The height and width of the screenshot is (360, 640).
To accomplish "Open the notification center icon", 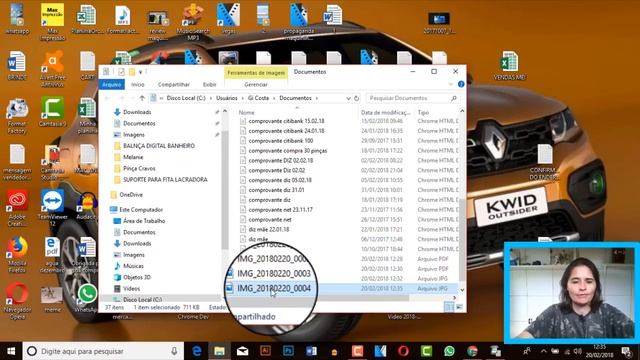I will tap(627, 351).
